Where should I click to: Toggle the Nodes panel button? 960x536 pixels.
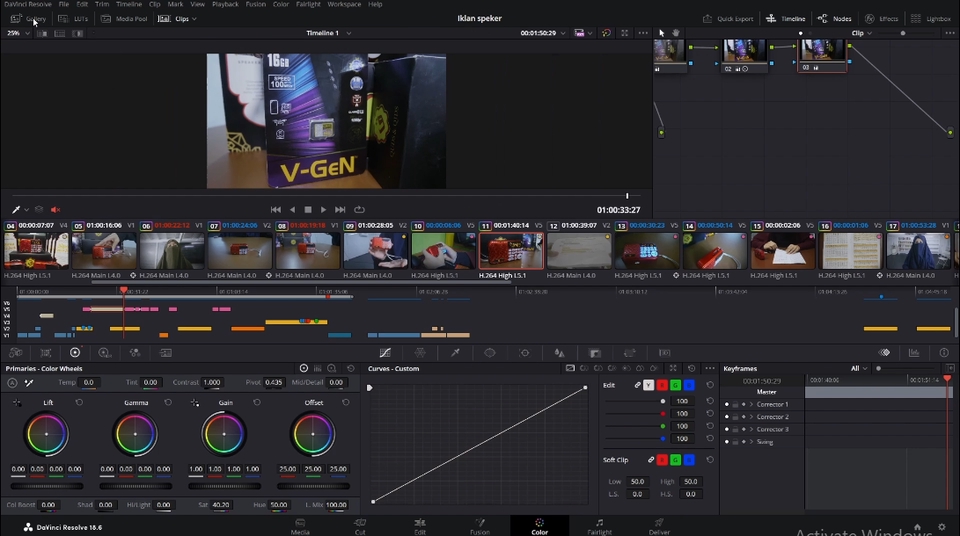click(834, 19)
